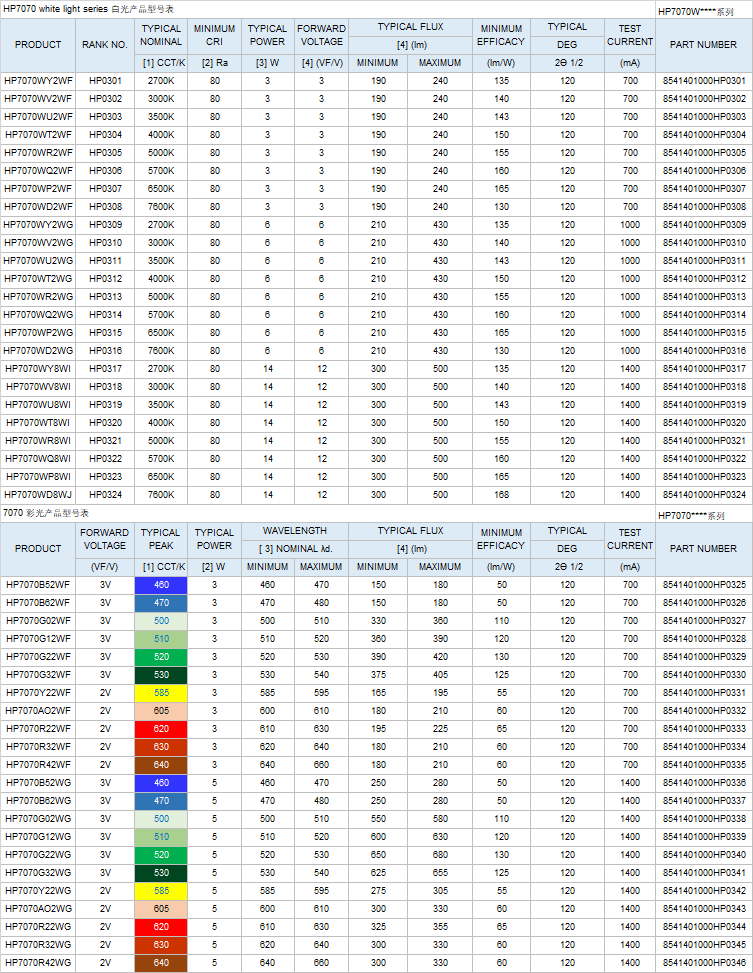Click the WAVELENGTH column header
This screenshot has height=973, width=753.
(x=295, y=531)
